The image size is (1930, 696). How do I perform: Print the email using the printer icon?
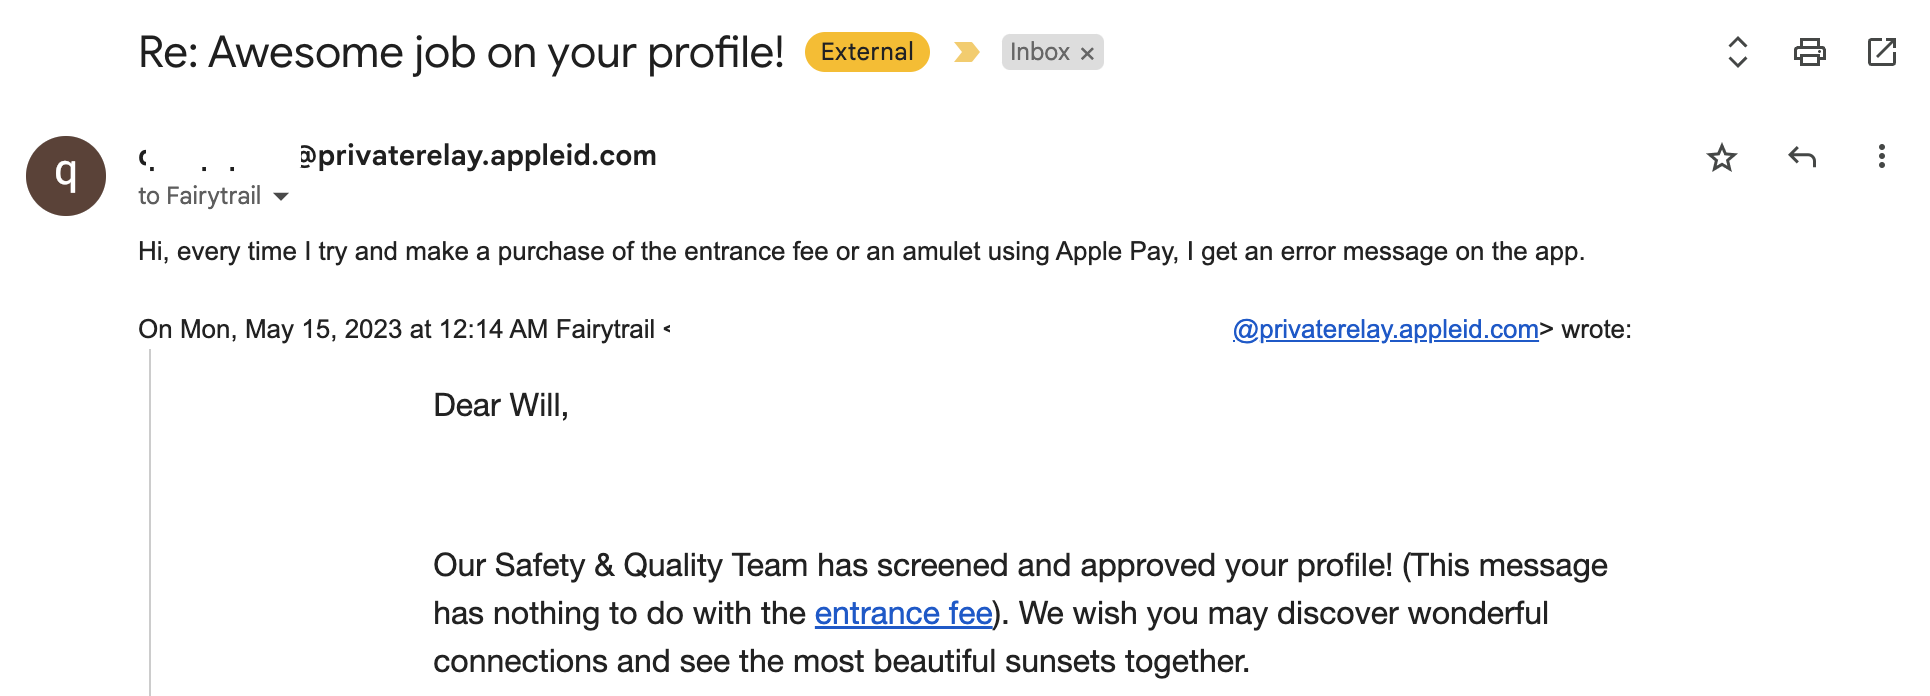pos(1809,52)
